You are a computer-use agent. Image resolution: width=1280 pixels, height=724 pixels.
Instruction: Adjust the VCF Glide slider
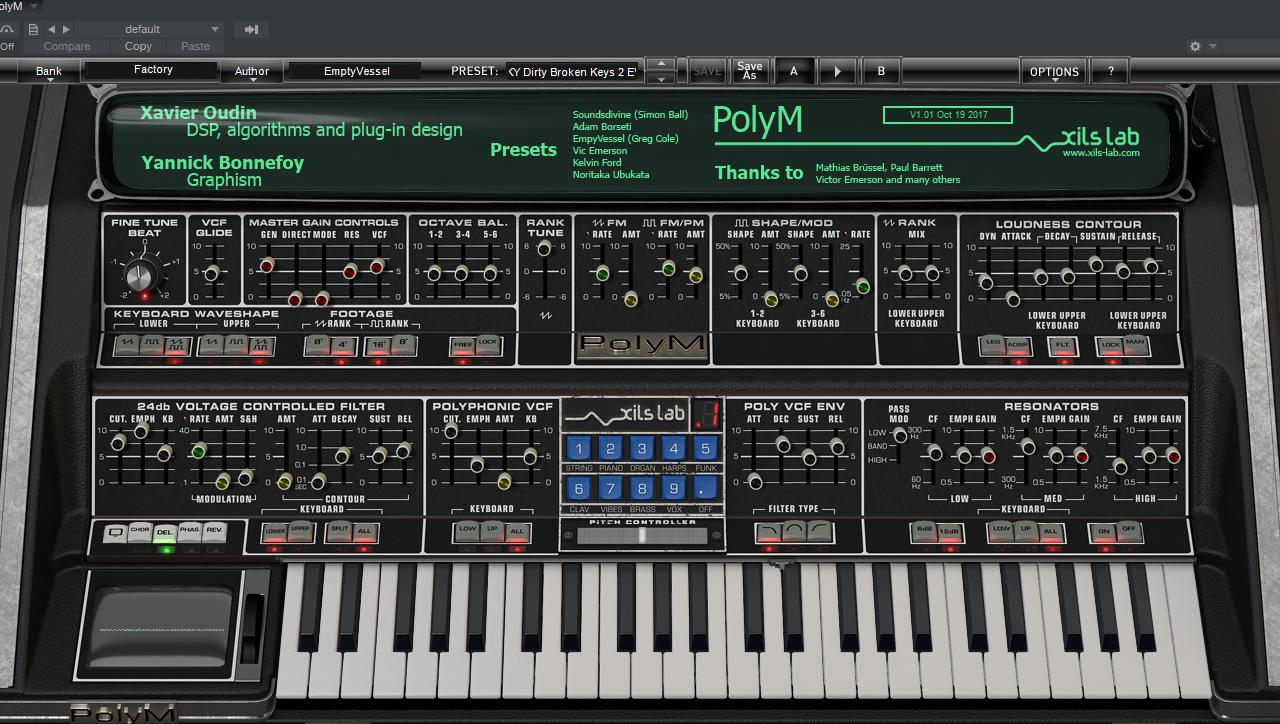212,272
